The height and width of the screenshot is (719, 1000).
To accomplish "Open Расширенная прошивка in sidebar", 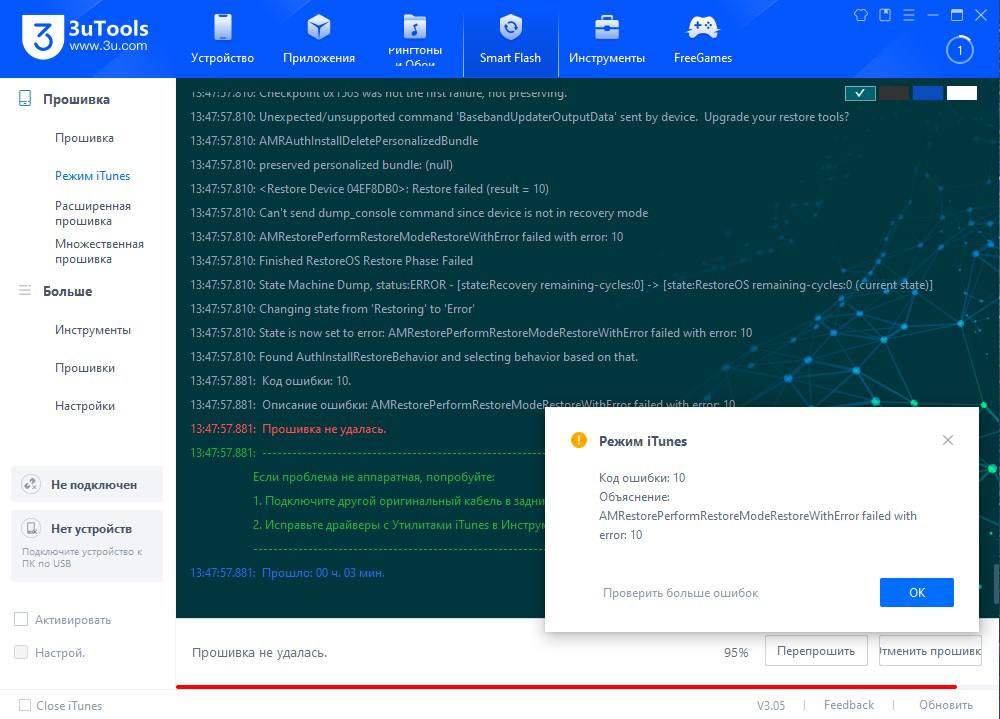I will point(92,213).
